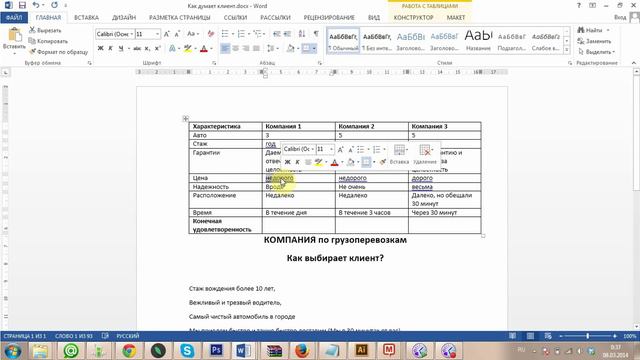This screenshot has height=360, width=640.
Task: Open Вставка in mini toolbar
Action: (399, 154)
